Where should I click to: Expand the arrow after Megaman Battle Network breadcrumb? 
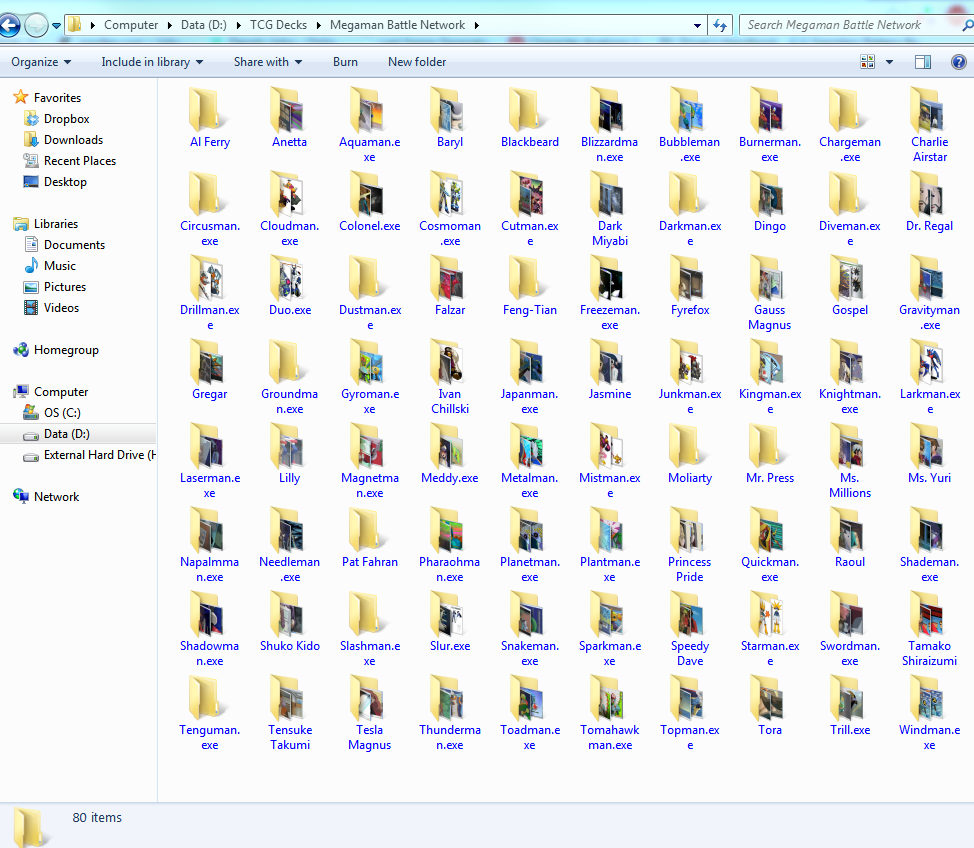coord(476,25)
